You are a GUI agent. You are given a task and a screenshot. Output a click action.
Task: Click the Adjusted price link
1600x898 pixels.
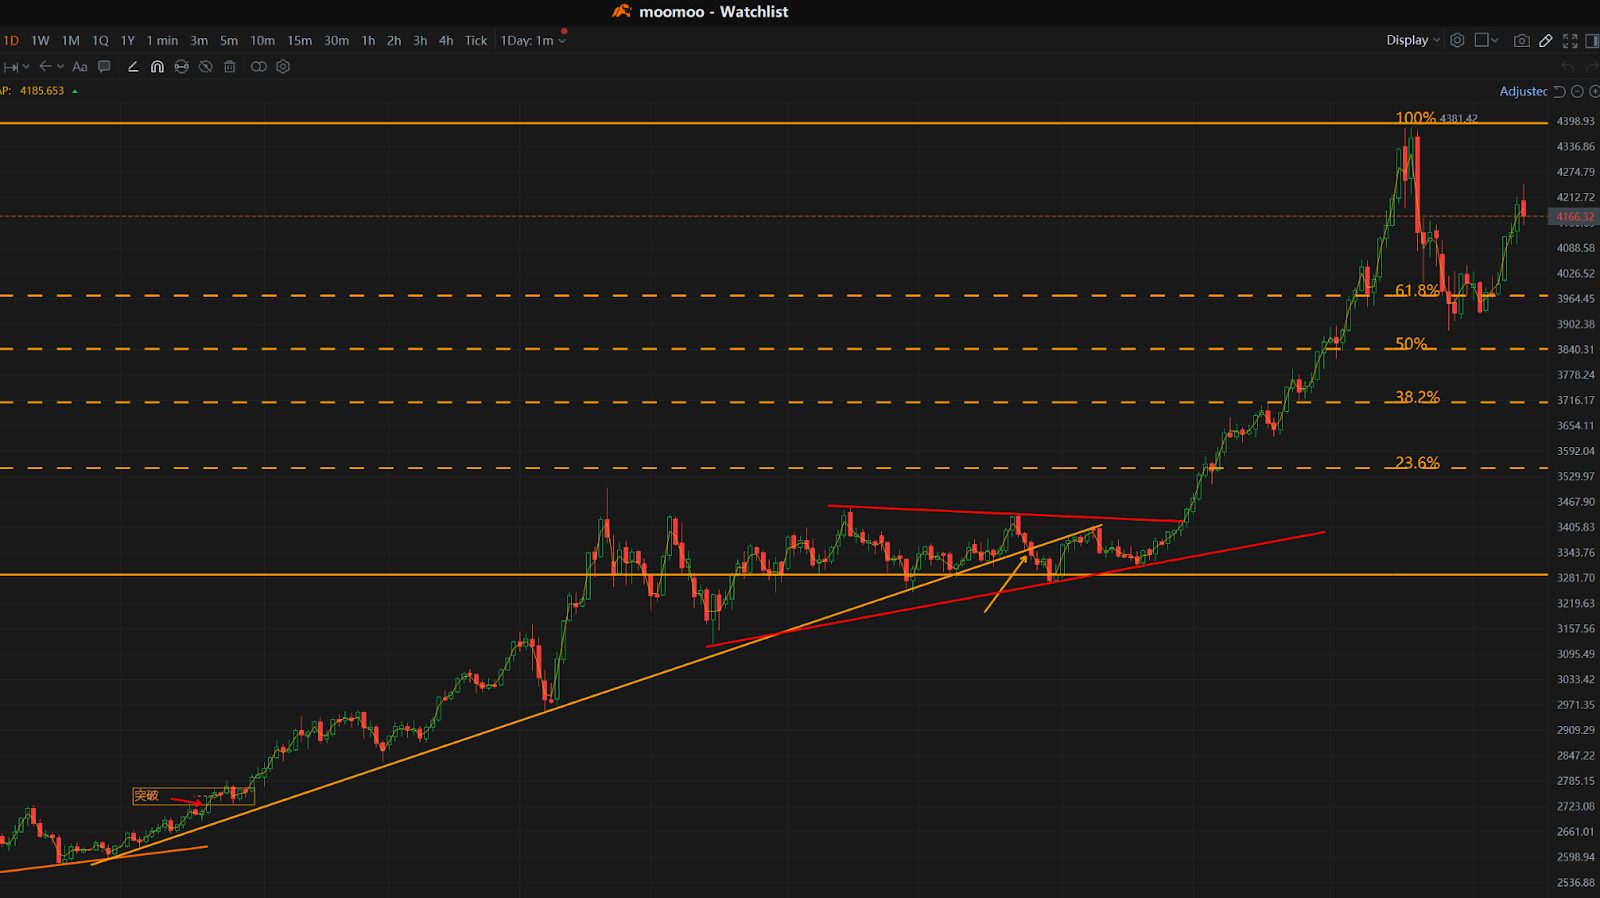pos(1523,91)
